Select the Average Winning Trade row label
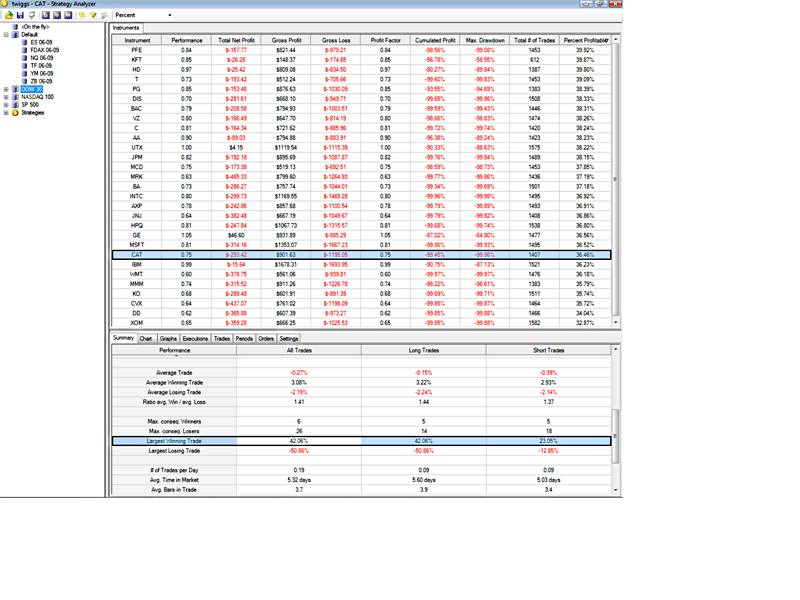Image resolution: width=800 pixels, height=600 pixels. tap(174, 383)
